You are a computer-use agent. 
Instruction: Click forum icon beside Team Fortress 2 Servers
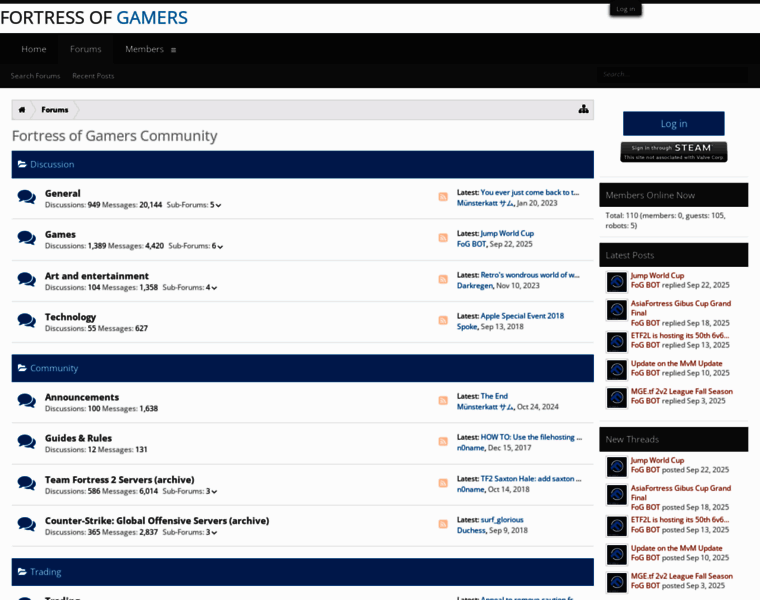pyautogui.click(x=26, y=483)
